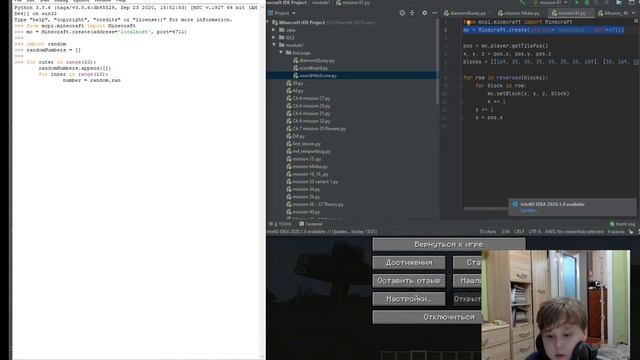Click 'for row in reversed(blocks):' code line
The image size is (640, 360).
pyautogui.click(x=505, y=78)
